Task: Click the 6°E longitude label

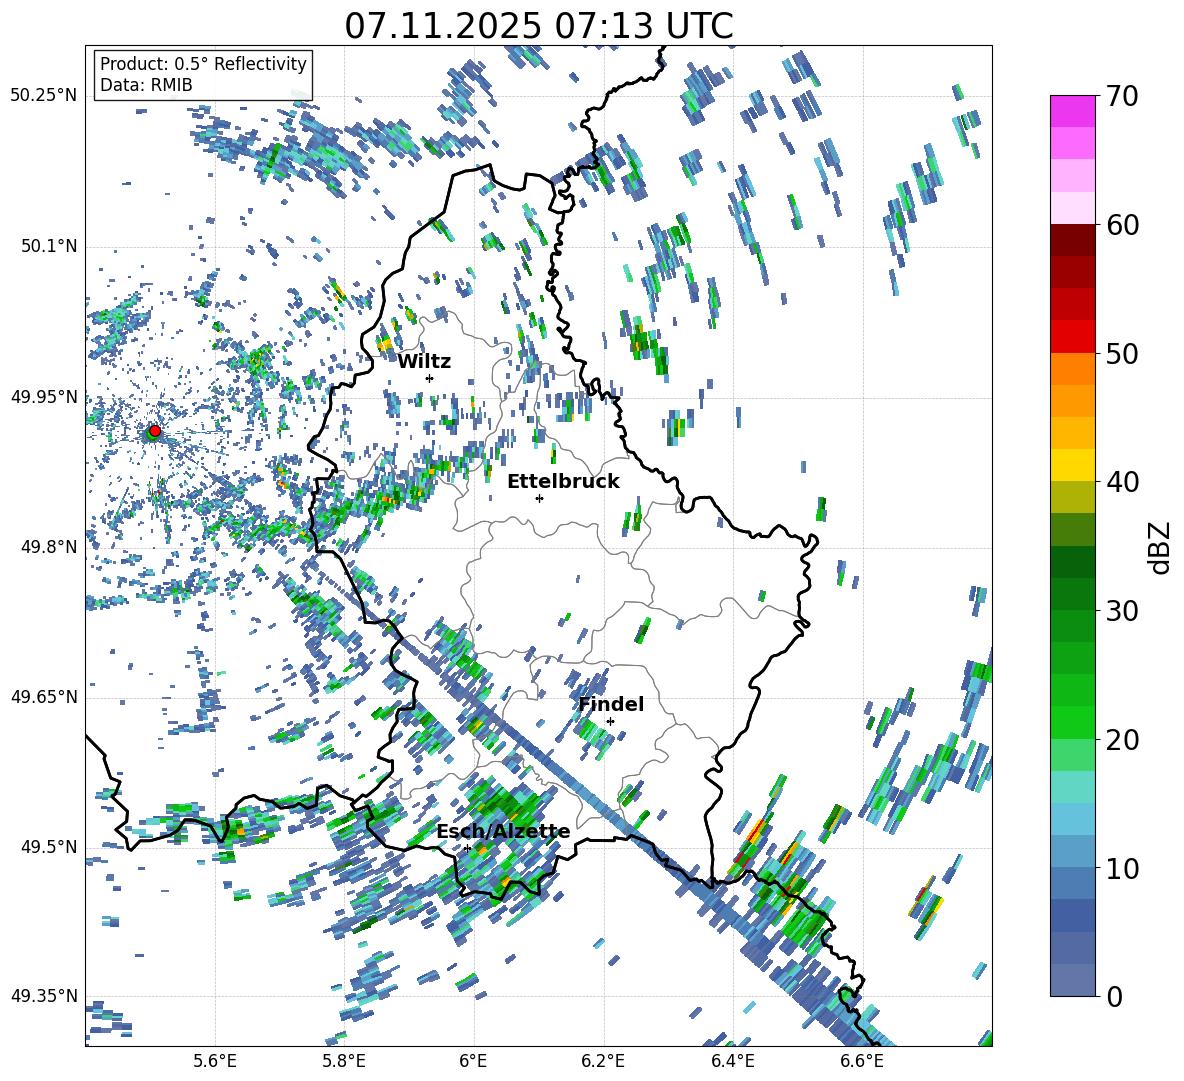Action: [x=473, y=1061]
